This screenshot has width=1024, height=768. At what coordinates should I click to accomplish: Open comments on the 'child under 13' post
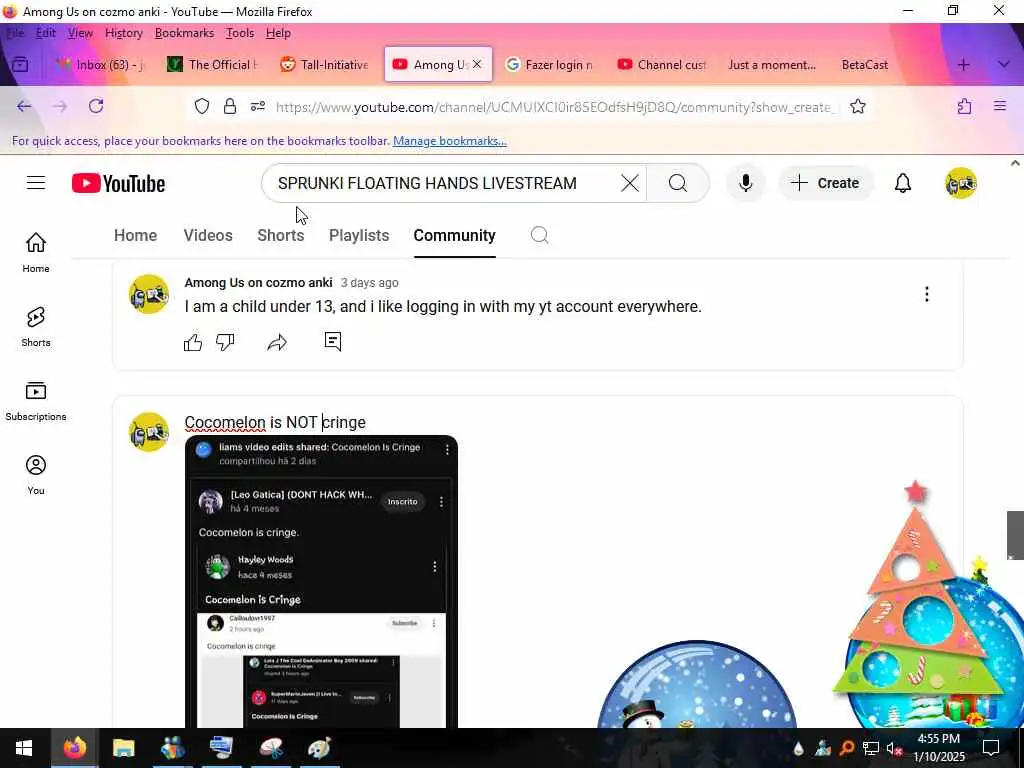tap(333, 342)
